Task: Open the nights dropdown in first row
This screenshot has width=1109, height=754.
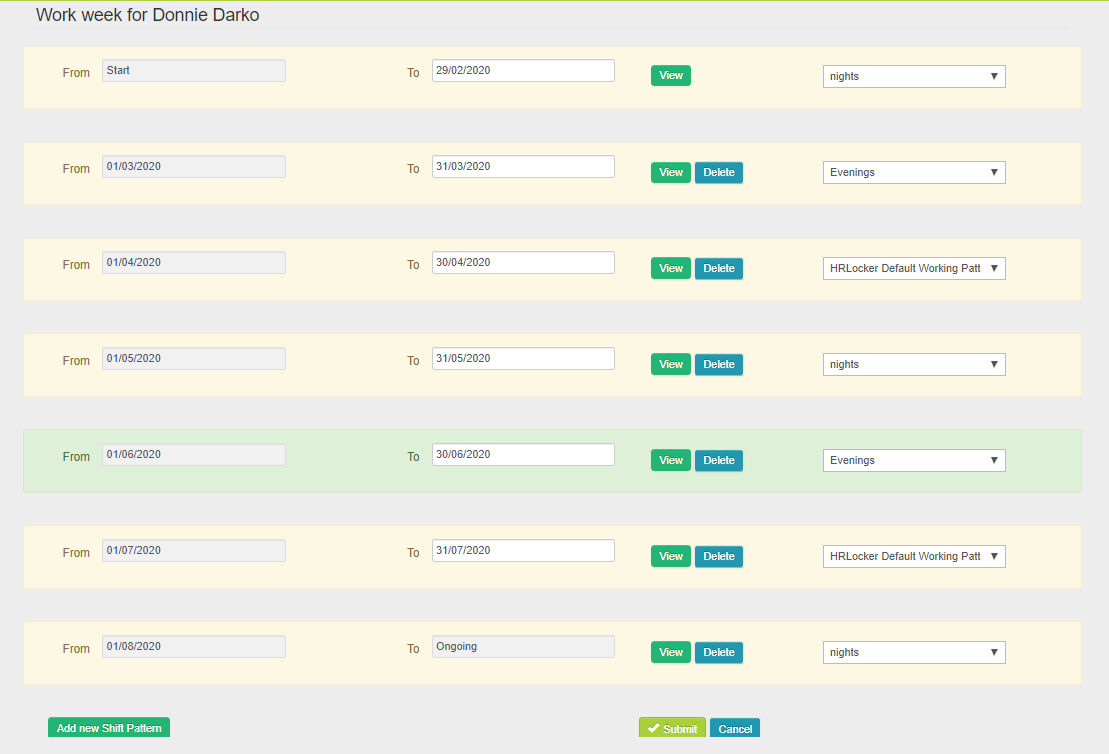Action: [x=913, y=76]
